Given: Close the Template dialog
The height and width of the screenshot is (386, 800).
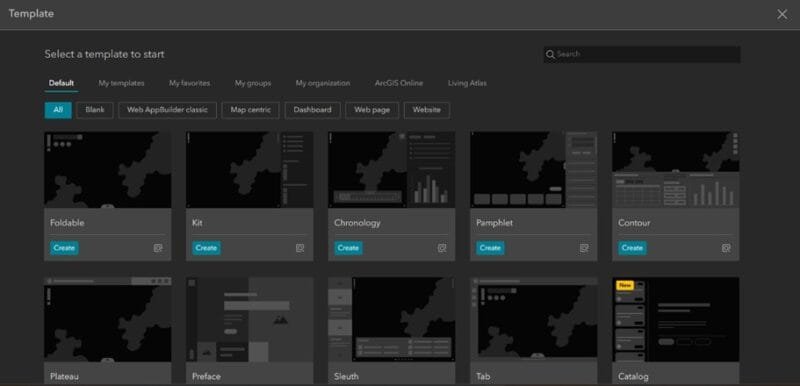Looking at the screenshot, I should pyautogui.click(x=782, y=14).
